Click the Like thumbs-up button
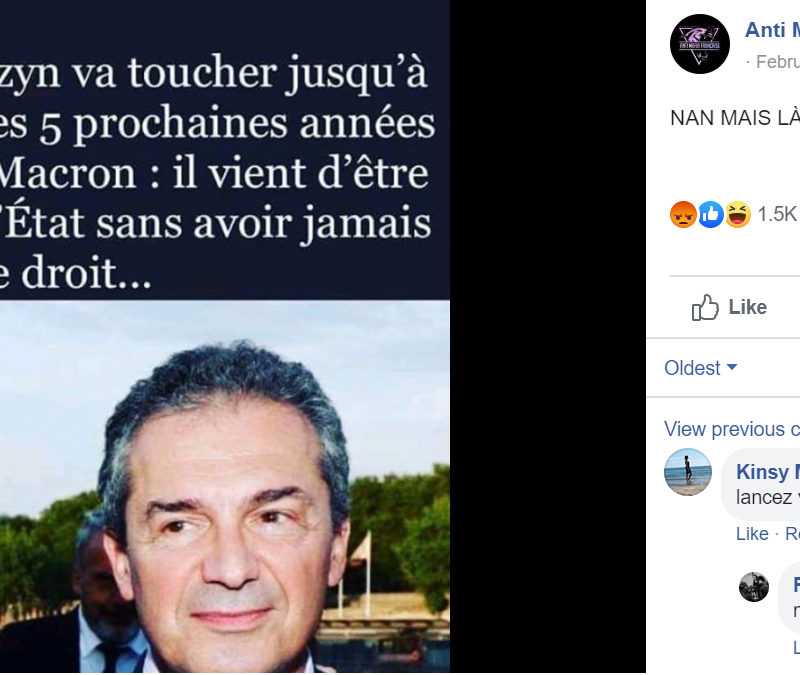Screen dimensions: 800x675 pos(729,307)
